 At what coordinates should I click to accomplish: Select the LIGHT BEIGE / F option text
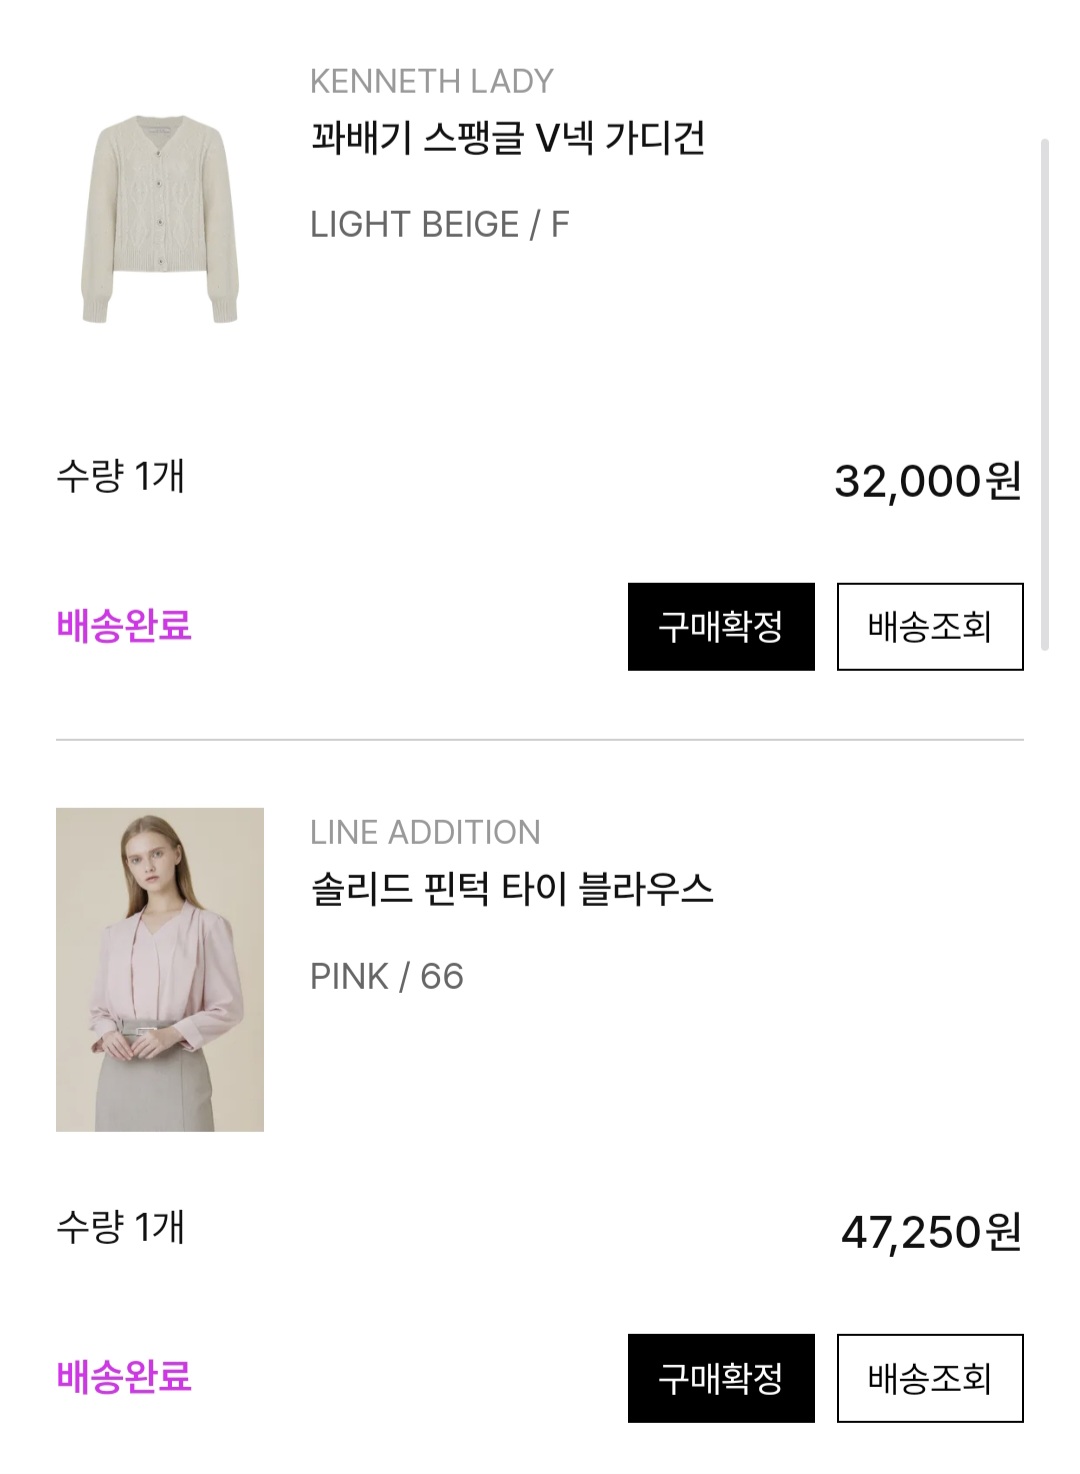pos(439,225)
